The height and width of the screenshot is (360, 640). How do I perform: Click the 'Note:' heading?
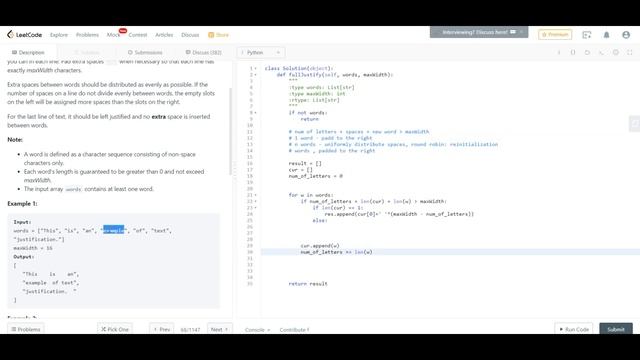click(15, 140)
